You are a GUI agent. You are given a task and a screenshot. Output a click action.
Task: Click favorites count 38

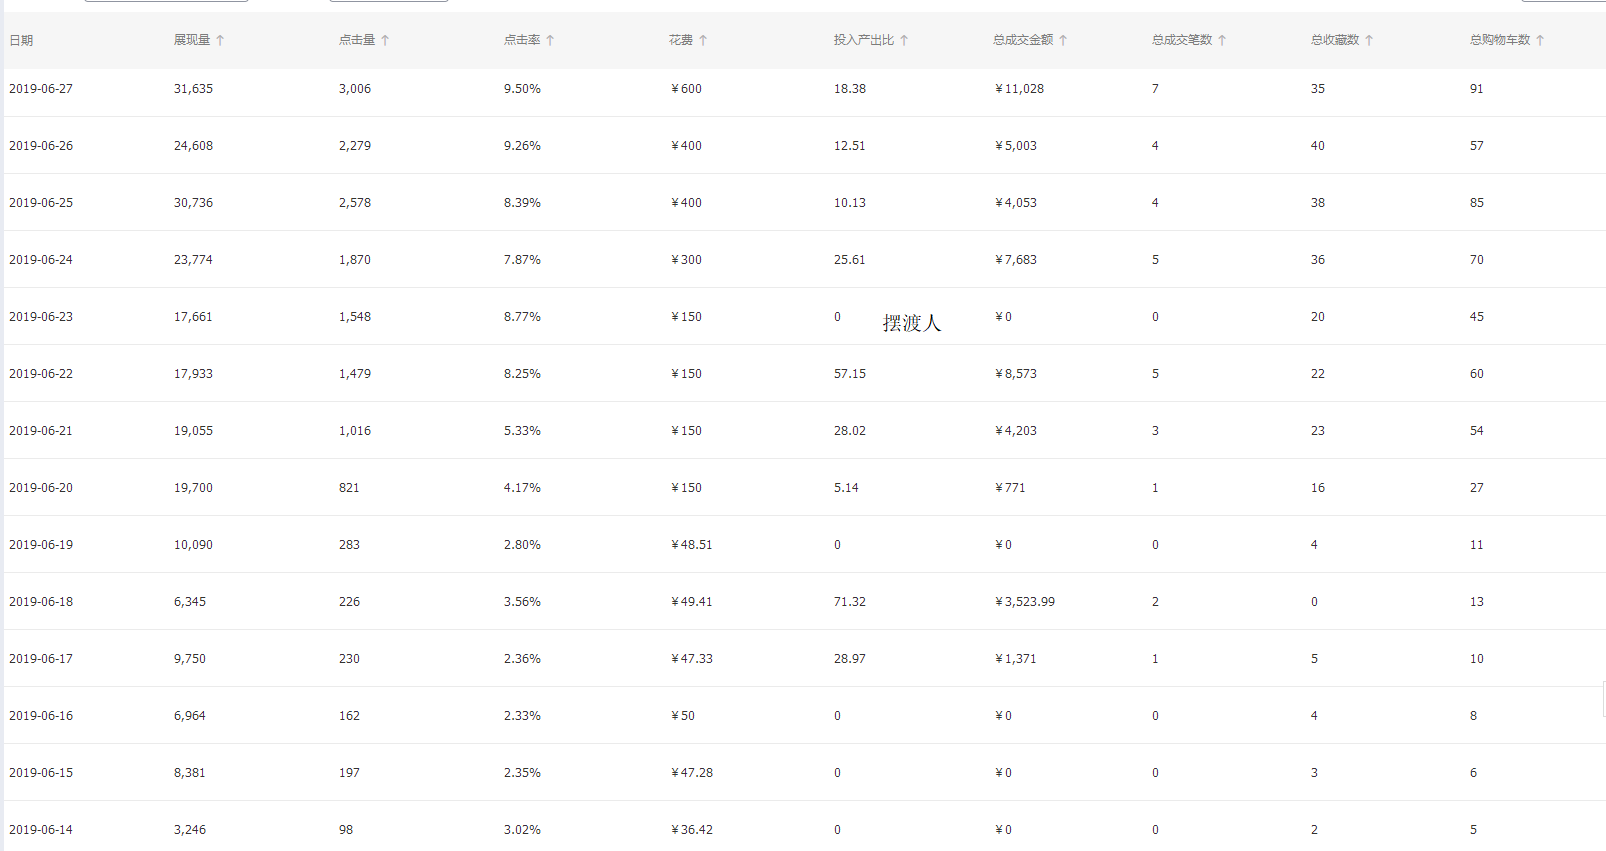pyautogui.click(x=1318, y=203)
